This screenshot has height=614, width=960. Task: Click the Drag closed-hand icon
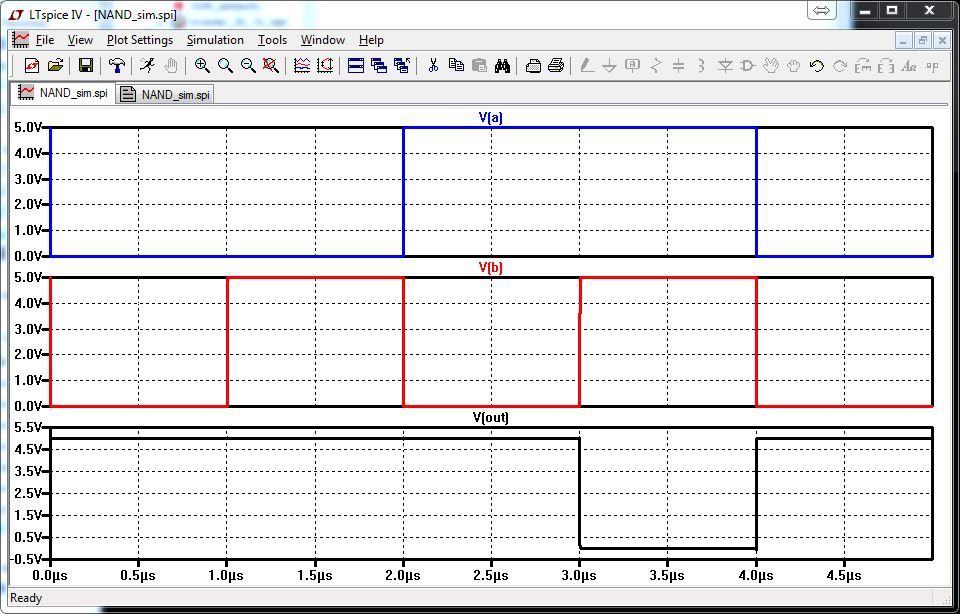pyautogui.click(x=794, y=66)
